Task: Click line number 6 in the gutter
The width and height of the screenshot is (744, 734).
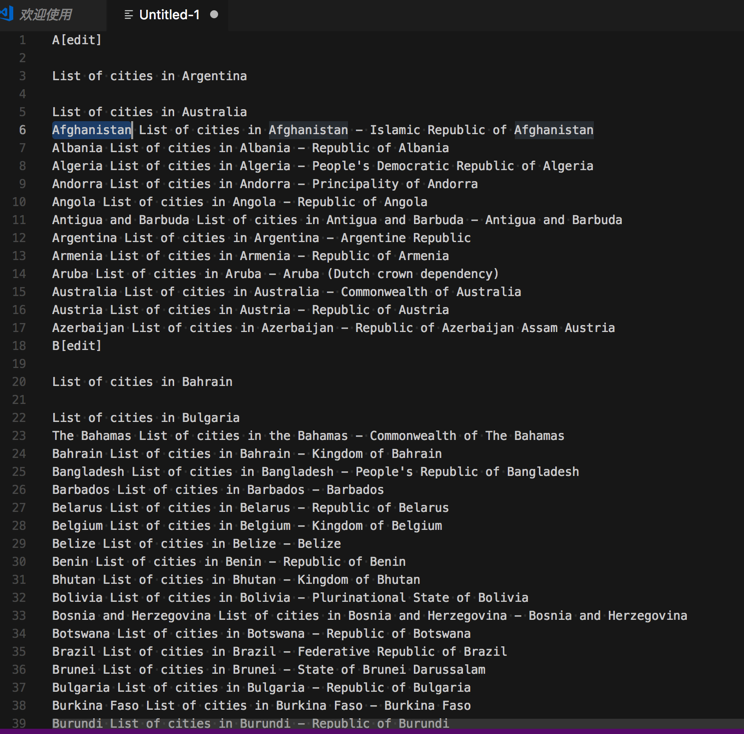Action: coord(22,130)
